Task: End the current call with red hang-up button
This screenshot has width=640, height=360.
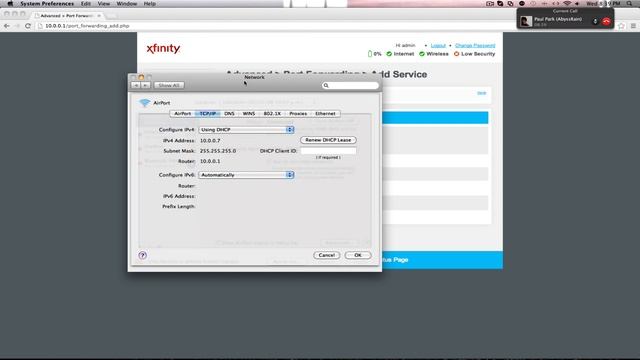Action: tap(607, 21)
